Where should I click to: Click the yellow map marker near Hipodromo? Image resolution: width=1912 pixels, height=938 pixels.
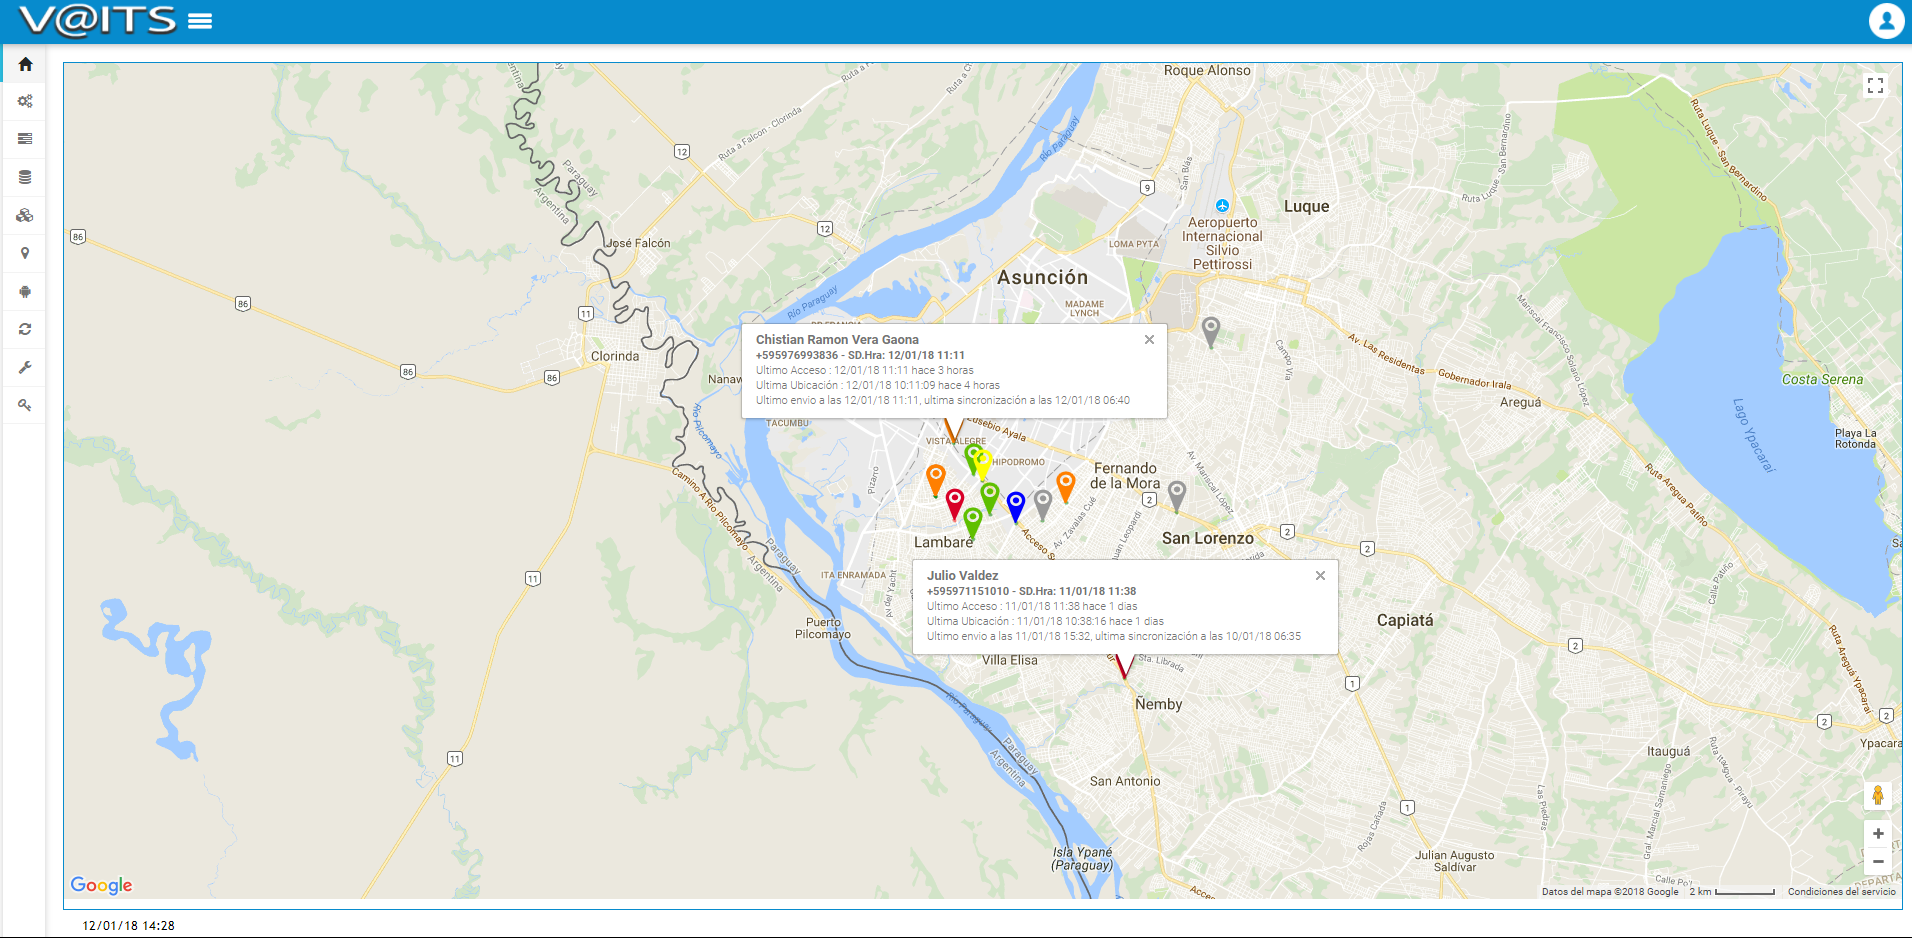click(x=983, y=464)
